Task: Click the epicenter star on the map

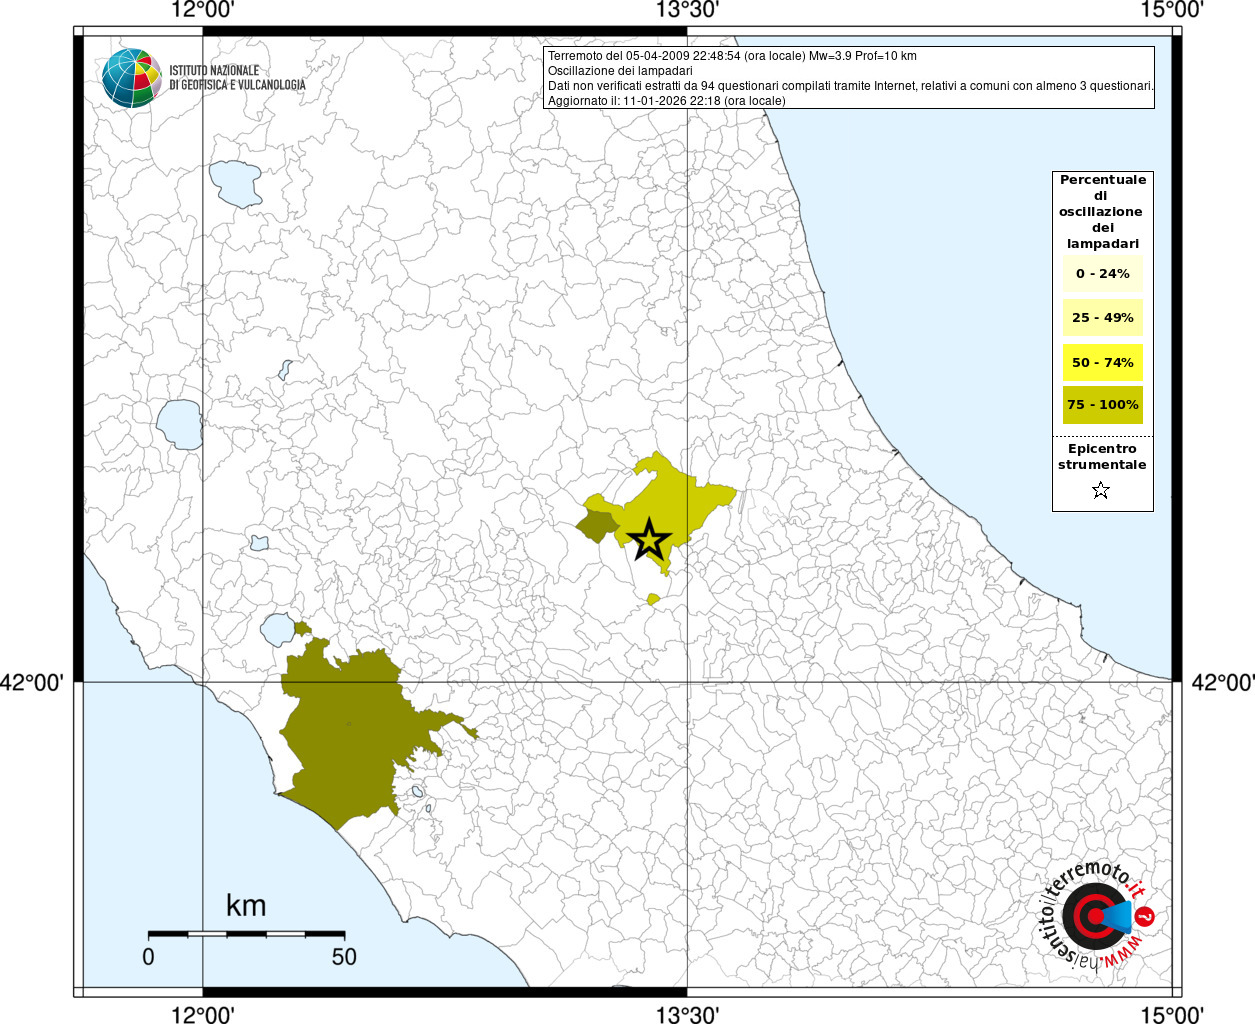Action: tap(649, 540)
